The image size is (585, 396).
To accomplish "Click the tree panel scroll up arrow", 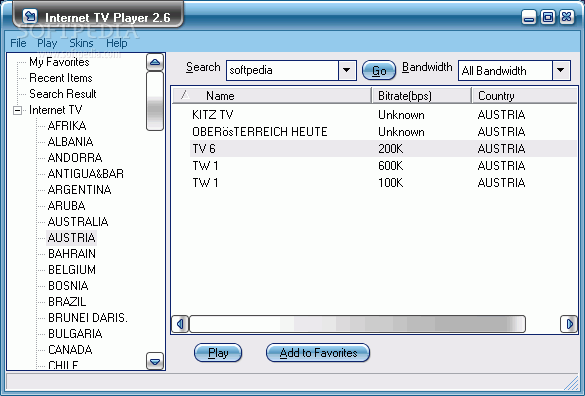I will coord(155,62).
